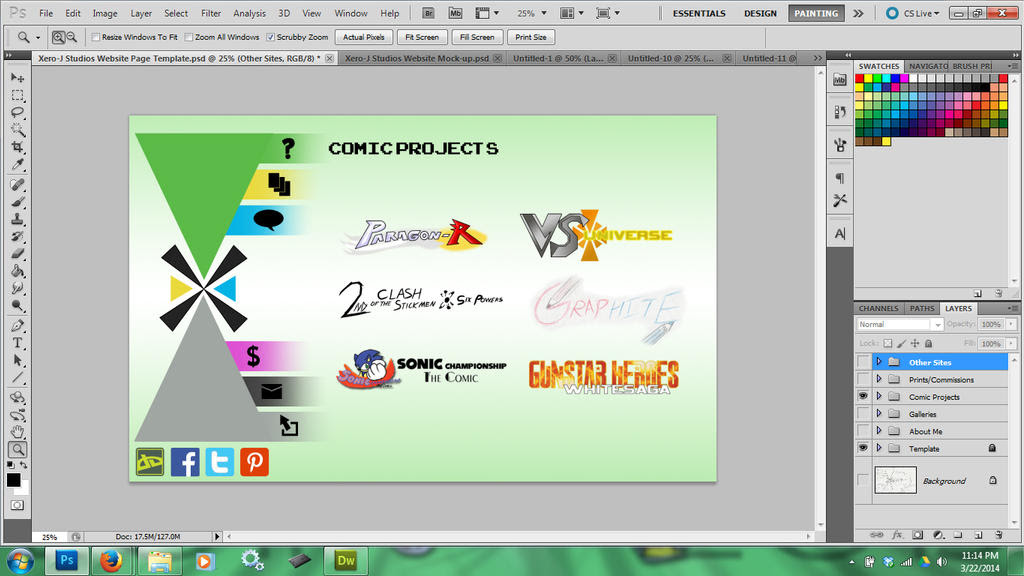Click the Fill Screen button

pos(477,37)
